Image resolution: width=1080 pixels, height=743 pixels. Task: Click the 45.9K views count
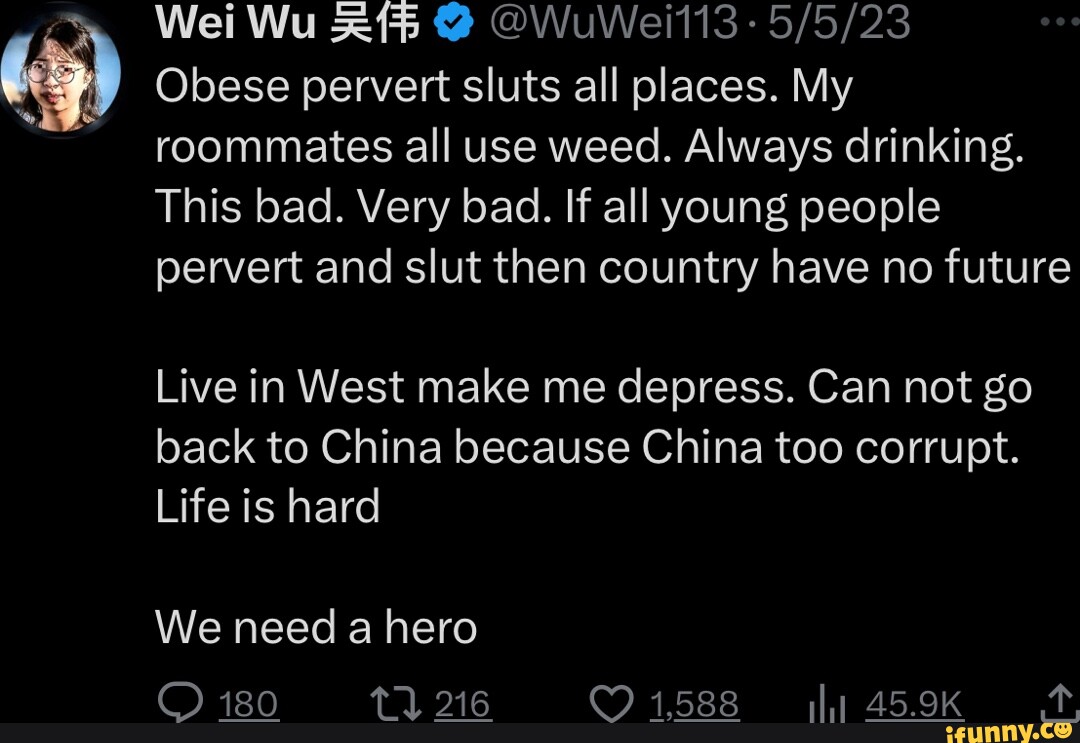click(914, 704)
